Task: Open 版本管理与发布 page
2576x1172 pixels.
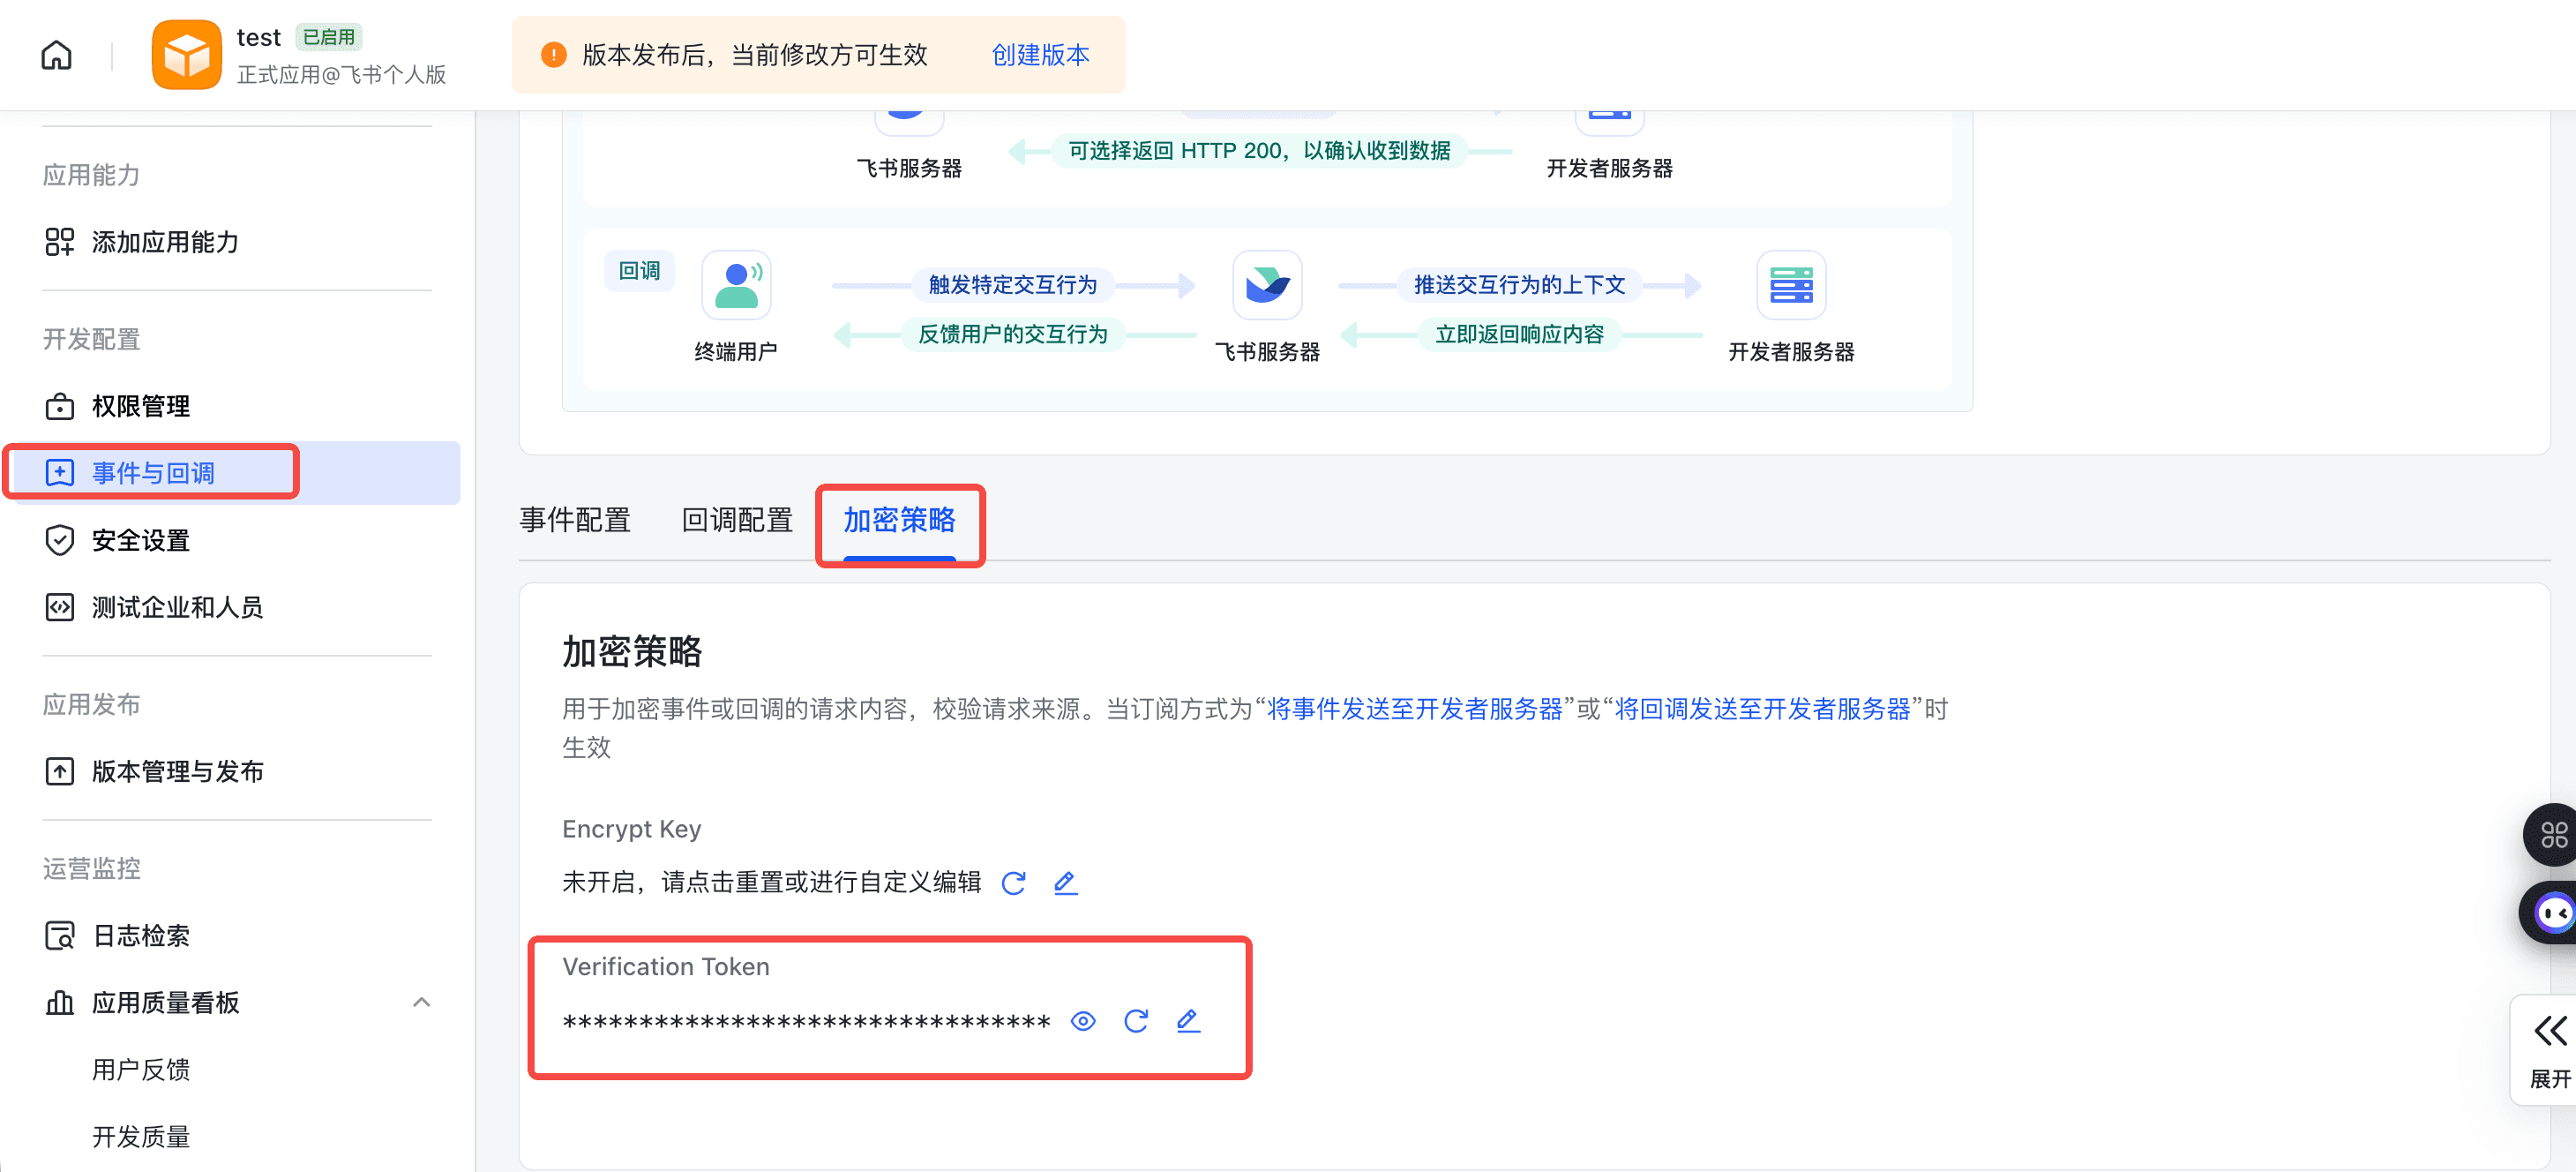Action: point(177,771)
